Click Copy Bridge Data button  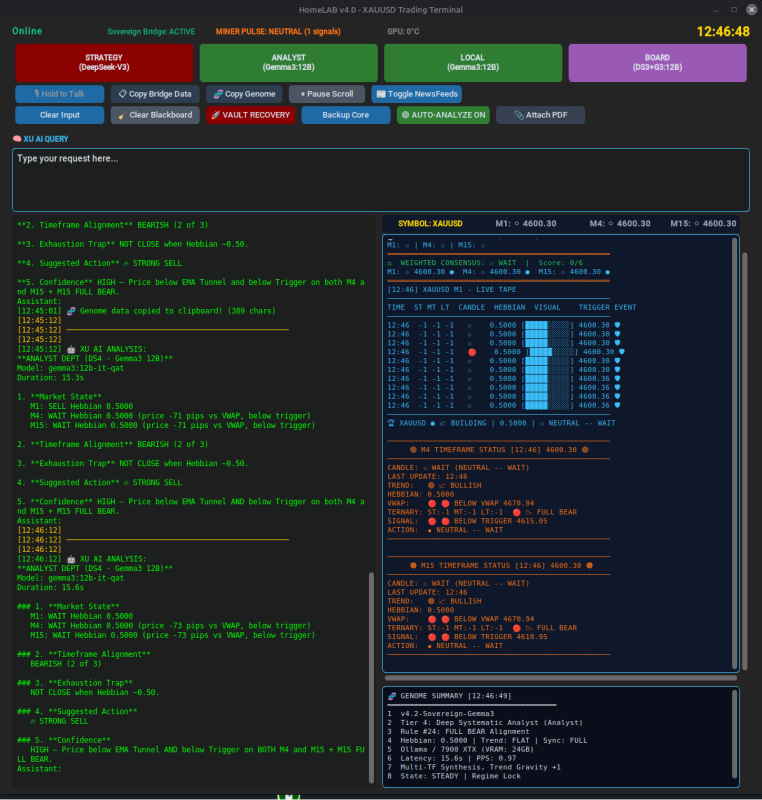[155, 94]
